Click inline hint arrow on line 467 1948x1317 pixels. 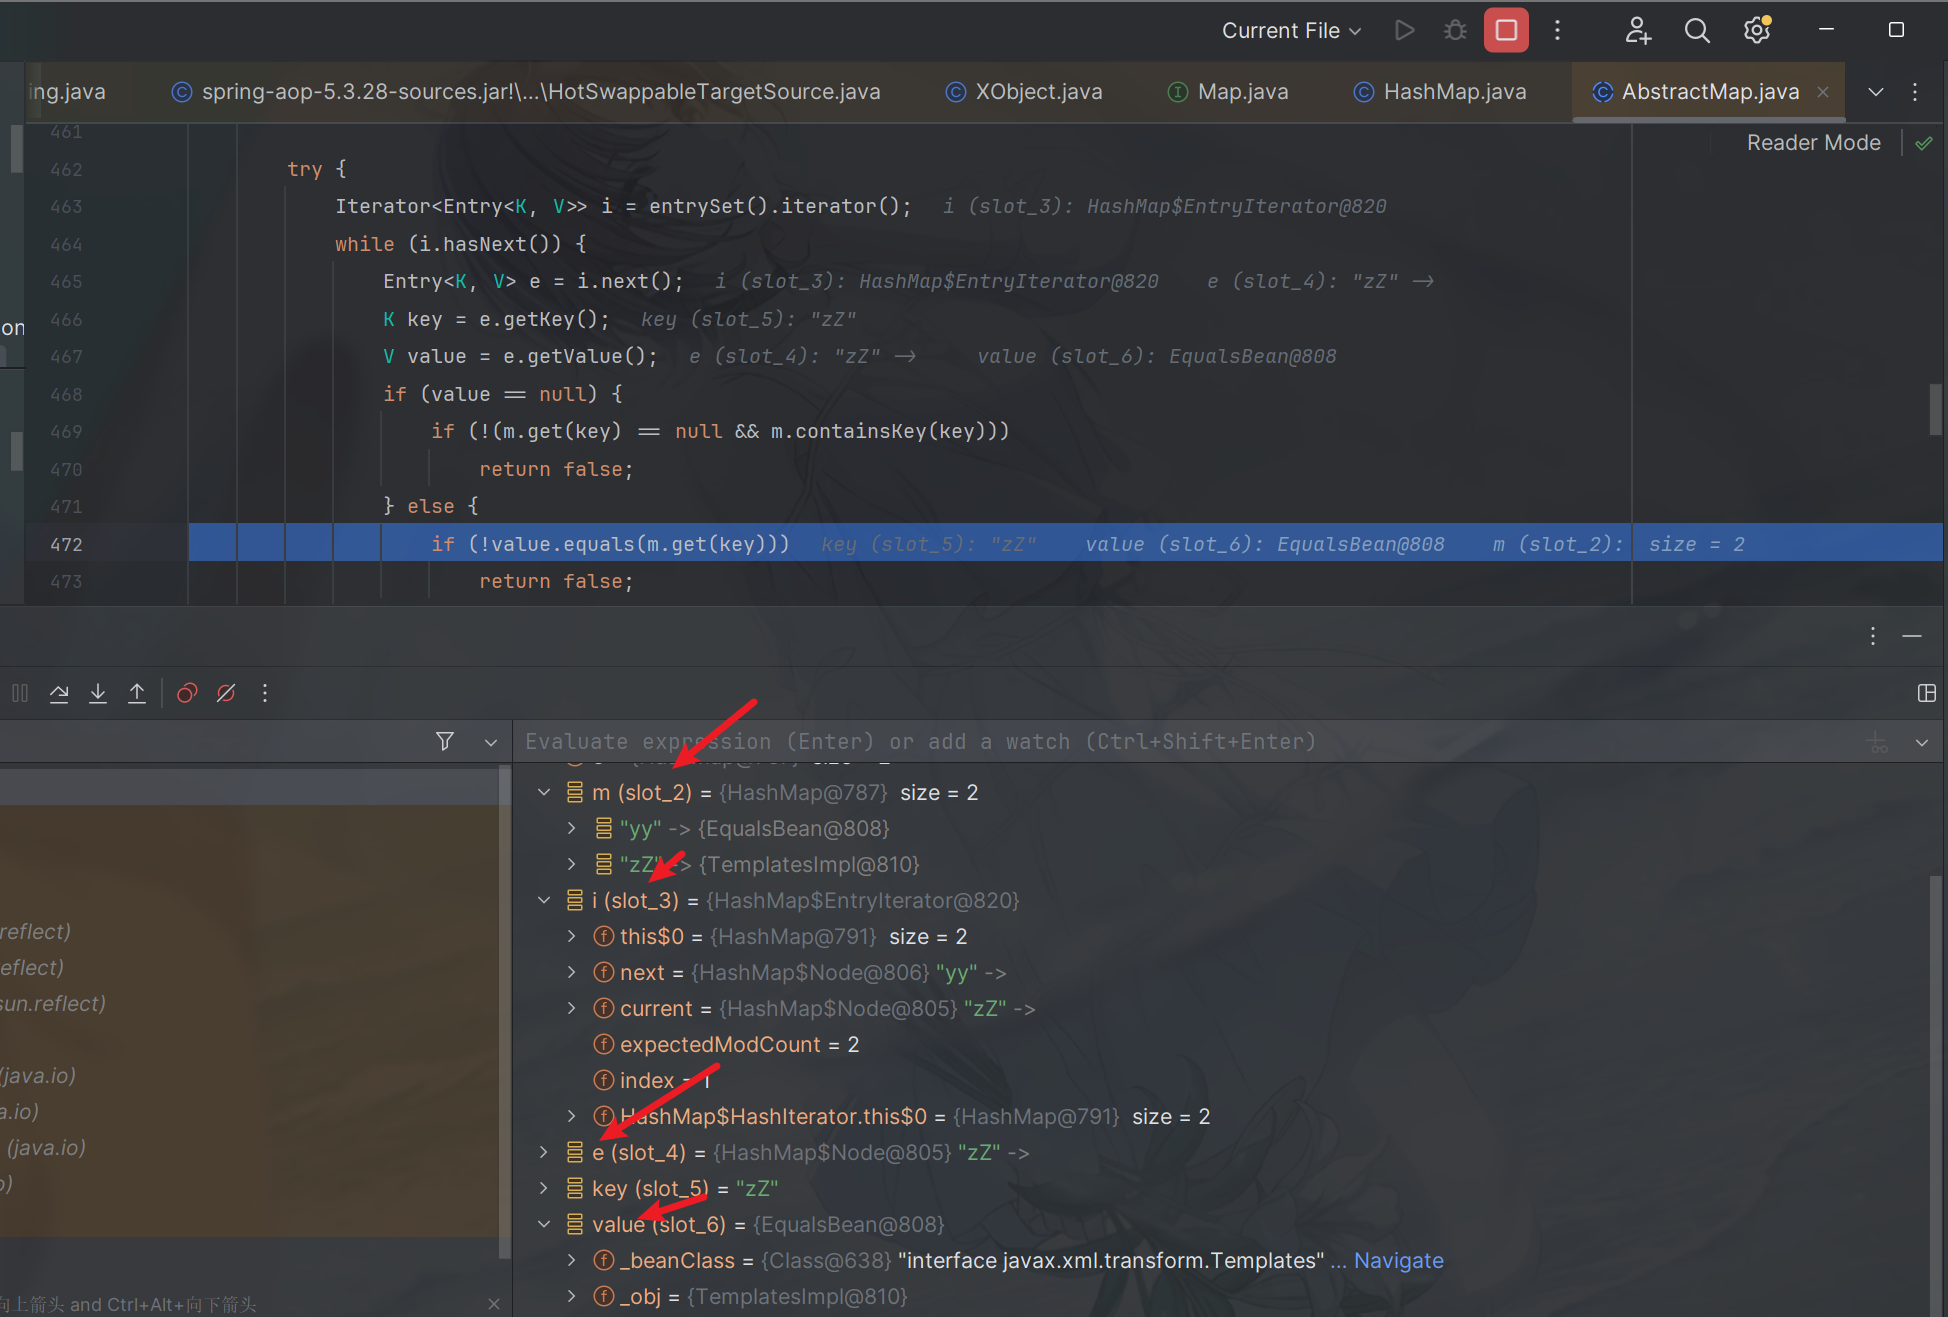(905, 357)
